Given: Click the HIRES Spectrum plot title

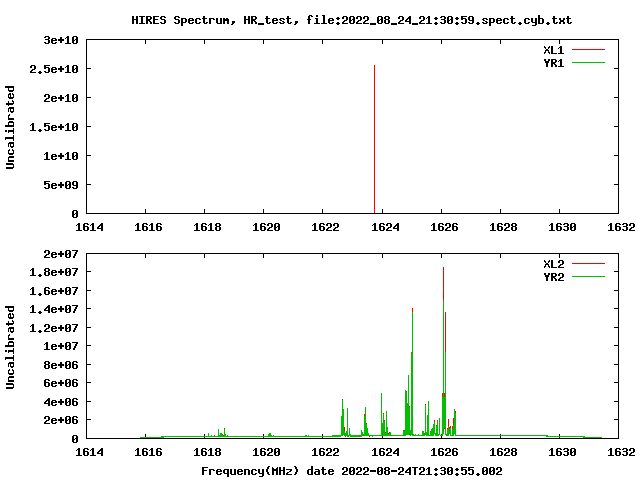Looking at the screenshot, I should (x=351, y=20).
